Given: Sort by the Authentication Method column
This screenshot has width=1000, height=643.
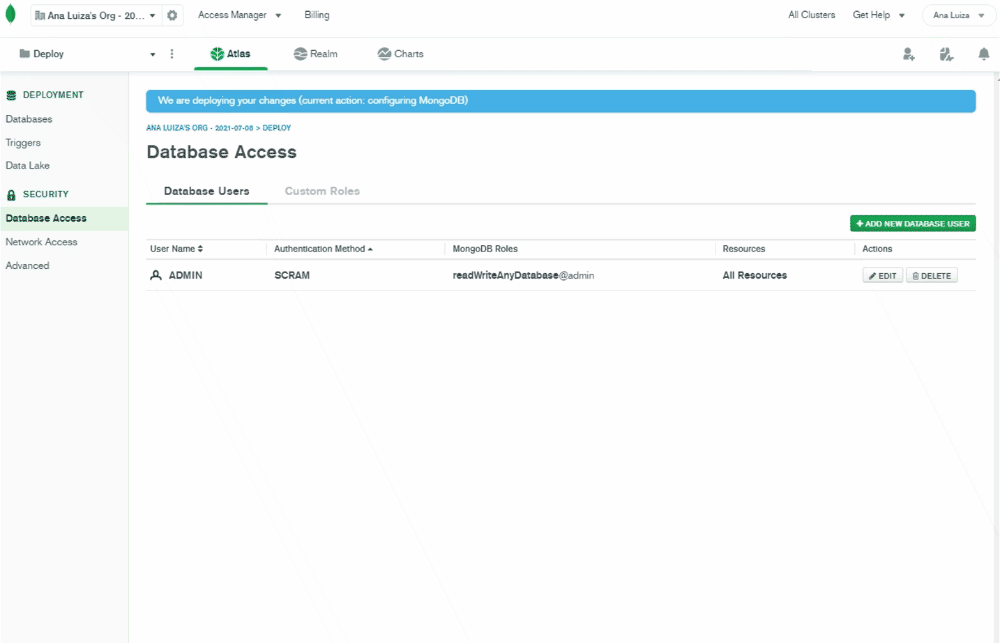Looking at the screenshot, I should click(x=323, y=249).
